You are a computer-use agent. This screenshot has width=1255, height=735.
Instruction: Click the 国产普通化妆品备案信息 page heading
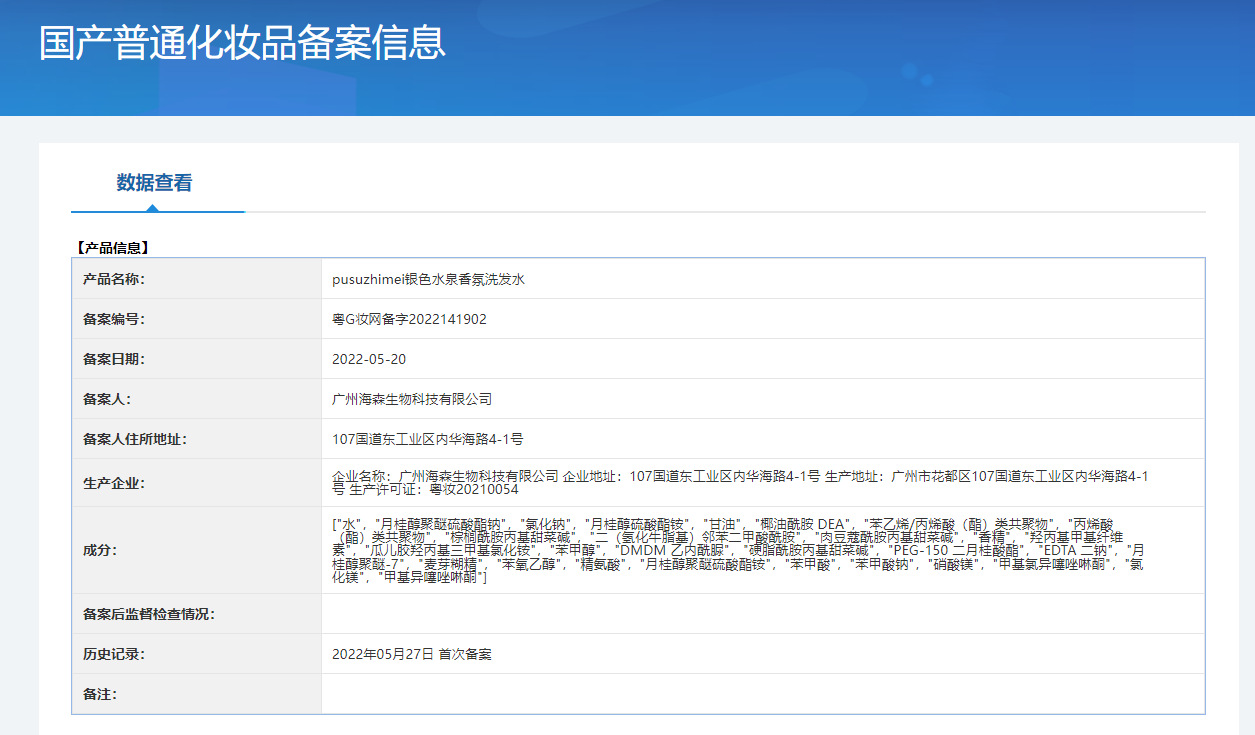242,44
